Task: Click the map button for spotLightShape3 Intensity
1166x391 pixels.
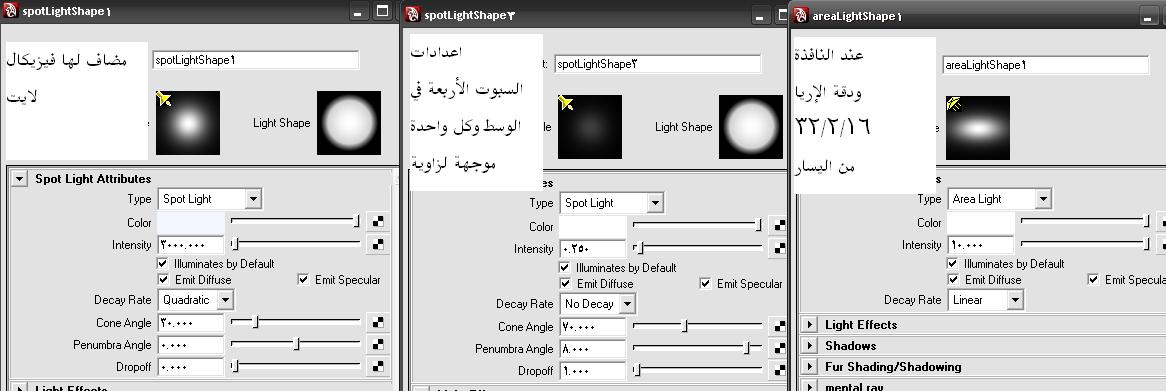Action: (x=779, y=249)
